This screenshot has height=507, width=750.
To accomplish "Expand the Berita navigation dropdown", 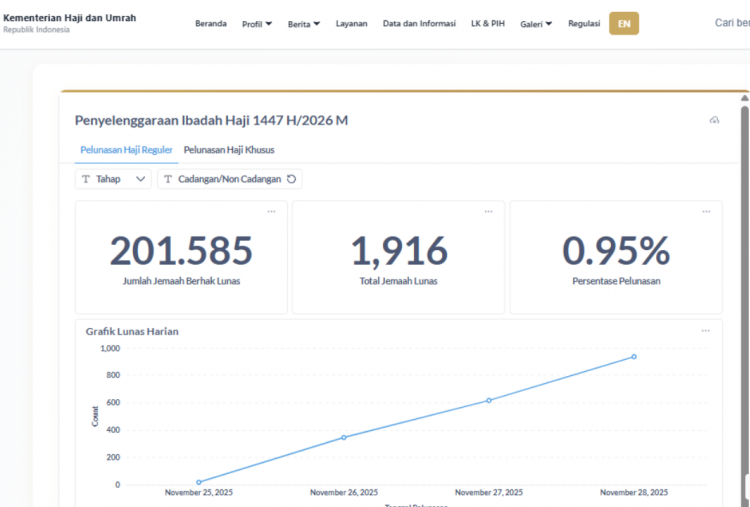I will tap(304, 23).
